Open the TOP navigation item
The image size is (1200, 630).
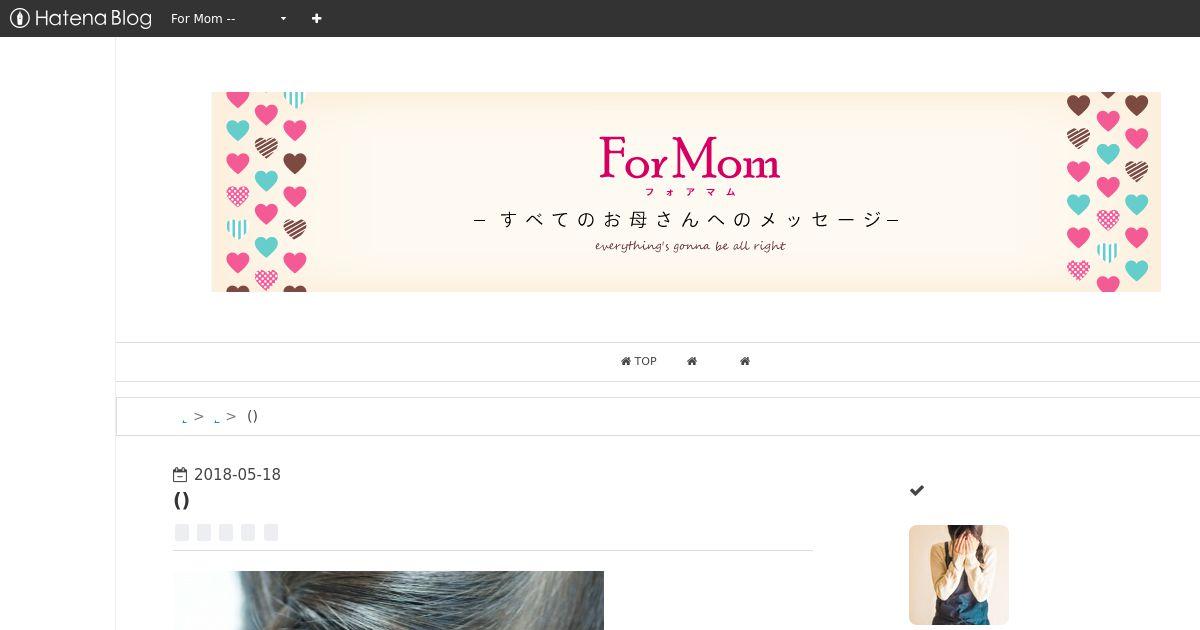pyautogui.click(x=638, y=361)
